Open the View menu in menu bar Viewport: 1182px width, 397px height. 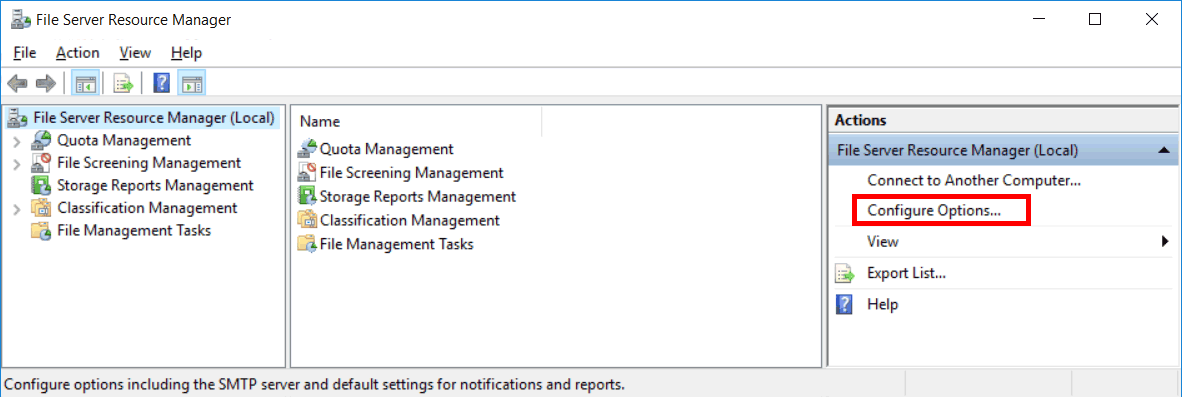click(x=136, y=53)
